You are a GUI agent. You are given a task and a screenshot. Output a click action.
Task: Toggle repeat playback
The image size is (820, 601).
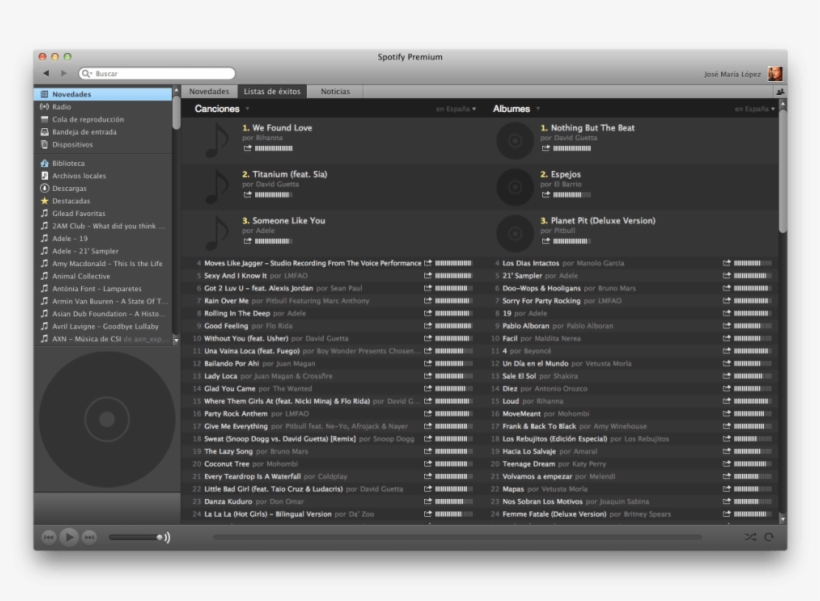pyautogui.click(x=769, y=537)
